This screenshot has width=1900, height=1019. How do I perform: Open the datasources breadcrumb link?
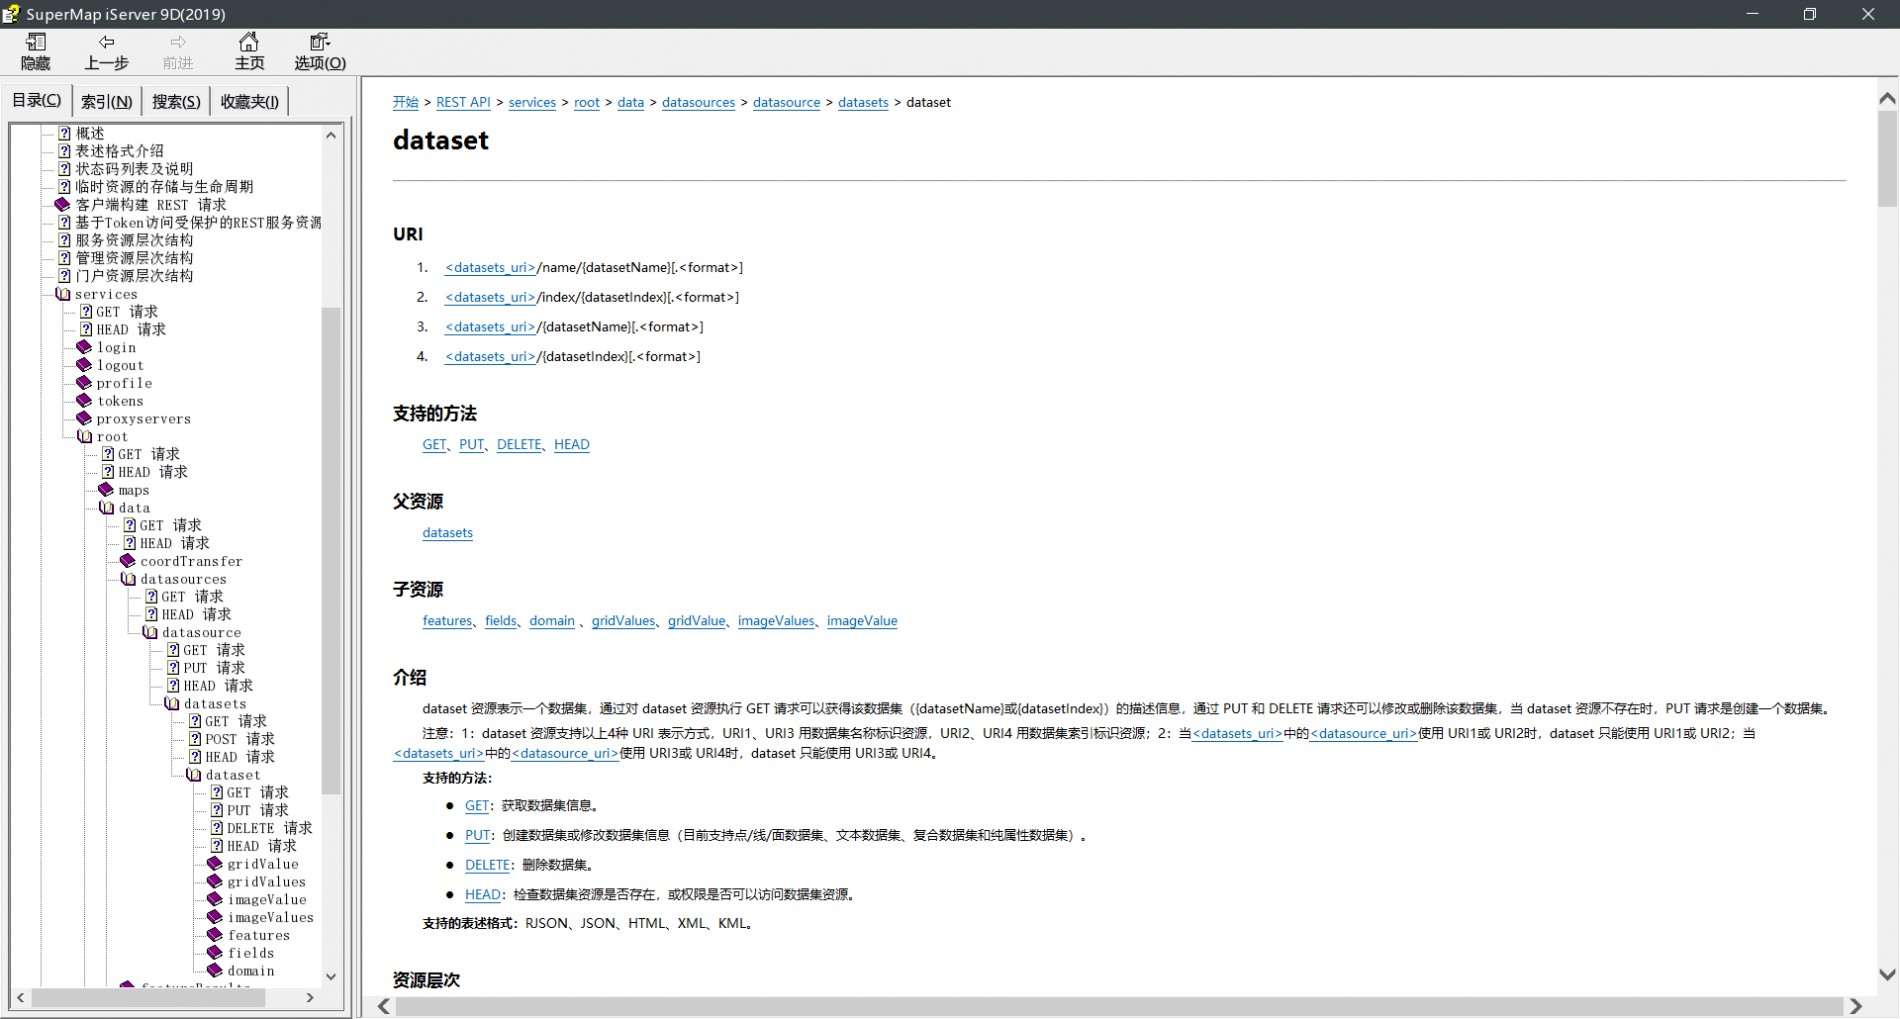pyautogui.click(x=698, y=102)
